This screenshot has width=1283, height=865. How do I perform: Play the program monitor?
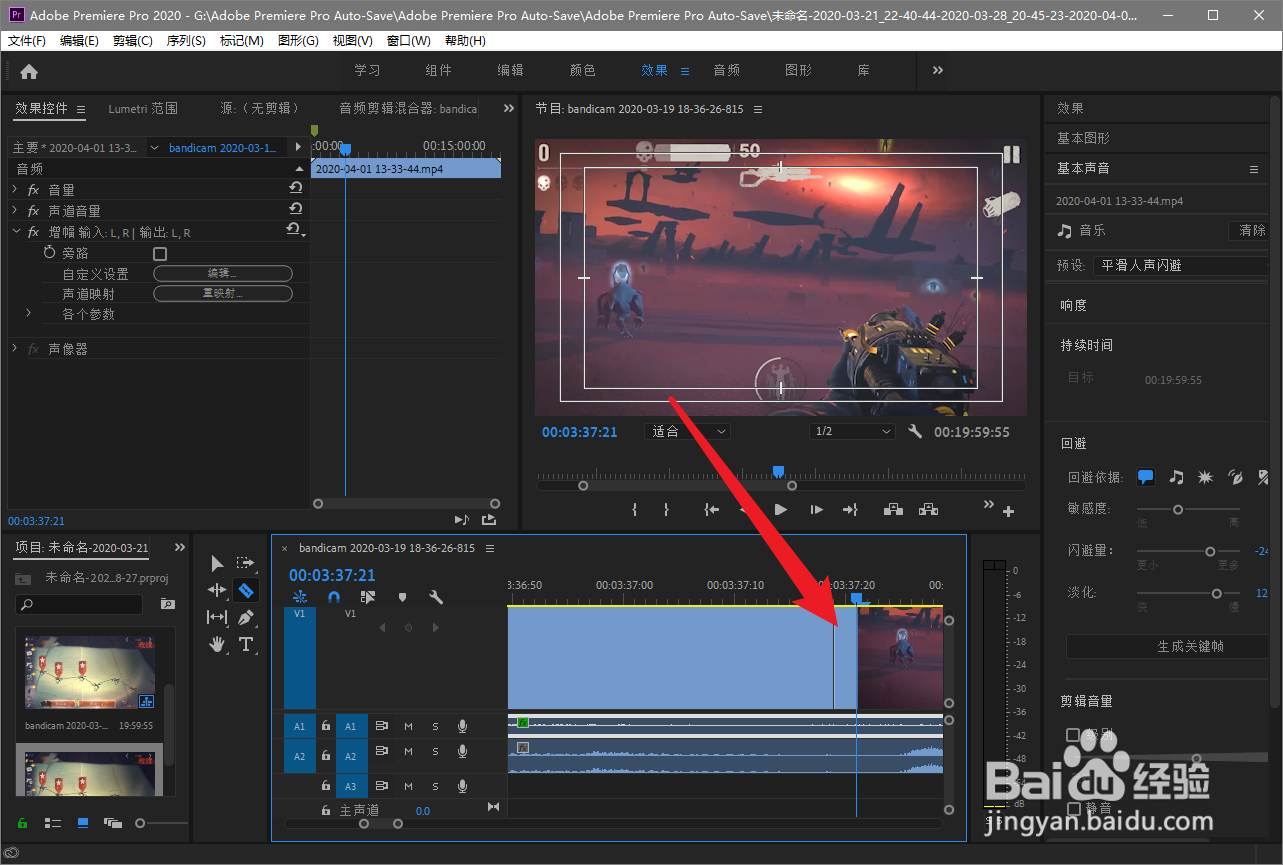click(x=781, y=510)
